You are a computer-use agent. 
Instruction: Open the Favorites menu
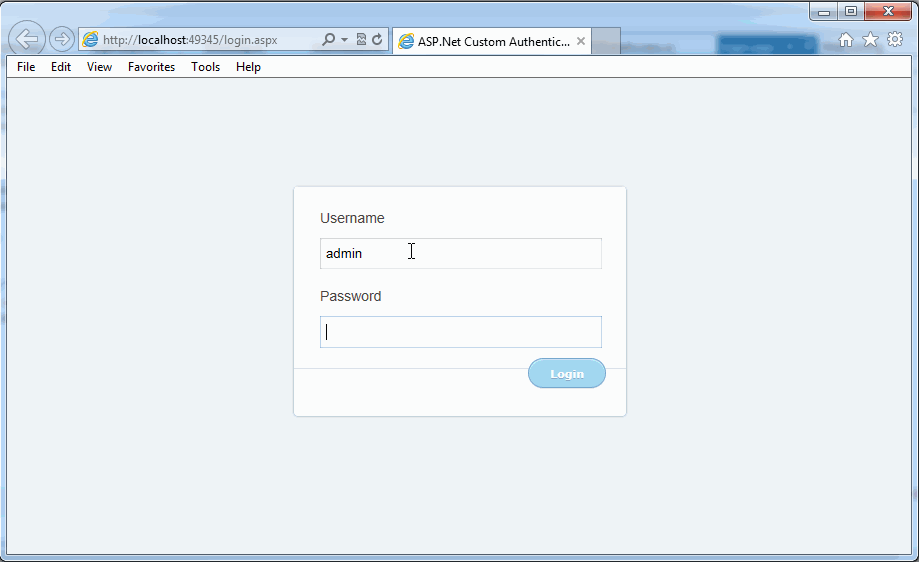pyautogui.click(x=151, y=67)
